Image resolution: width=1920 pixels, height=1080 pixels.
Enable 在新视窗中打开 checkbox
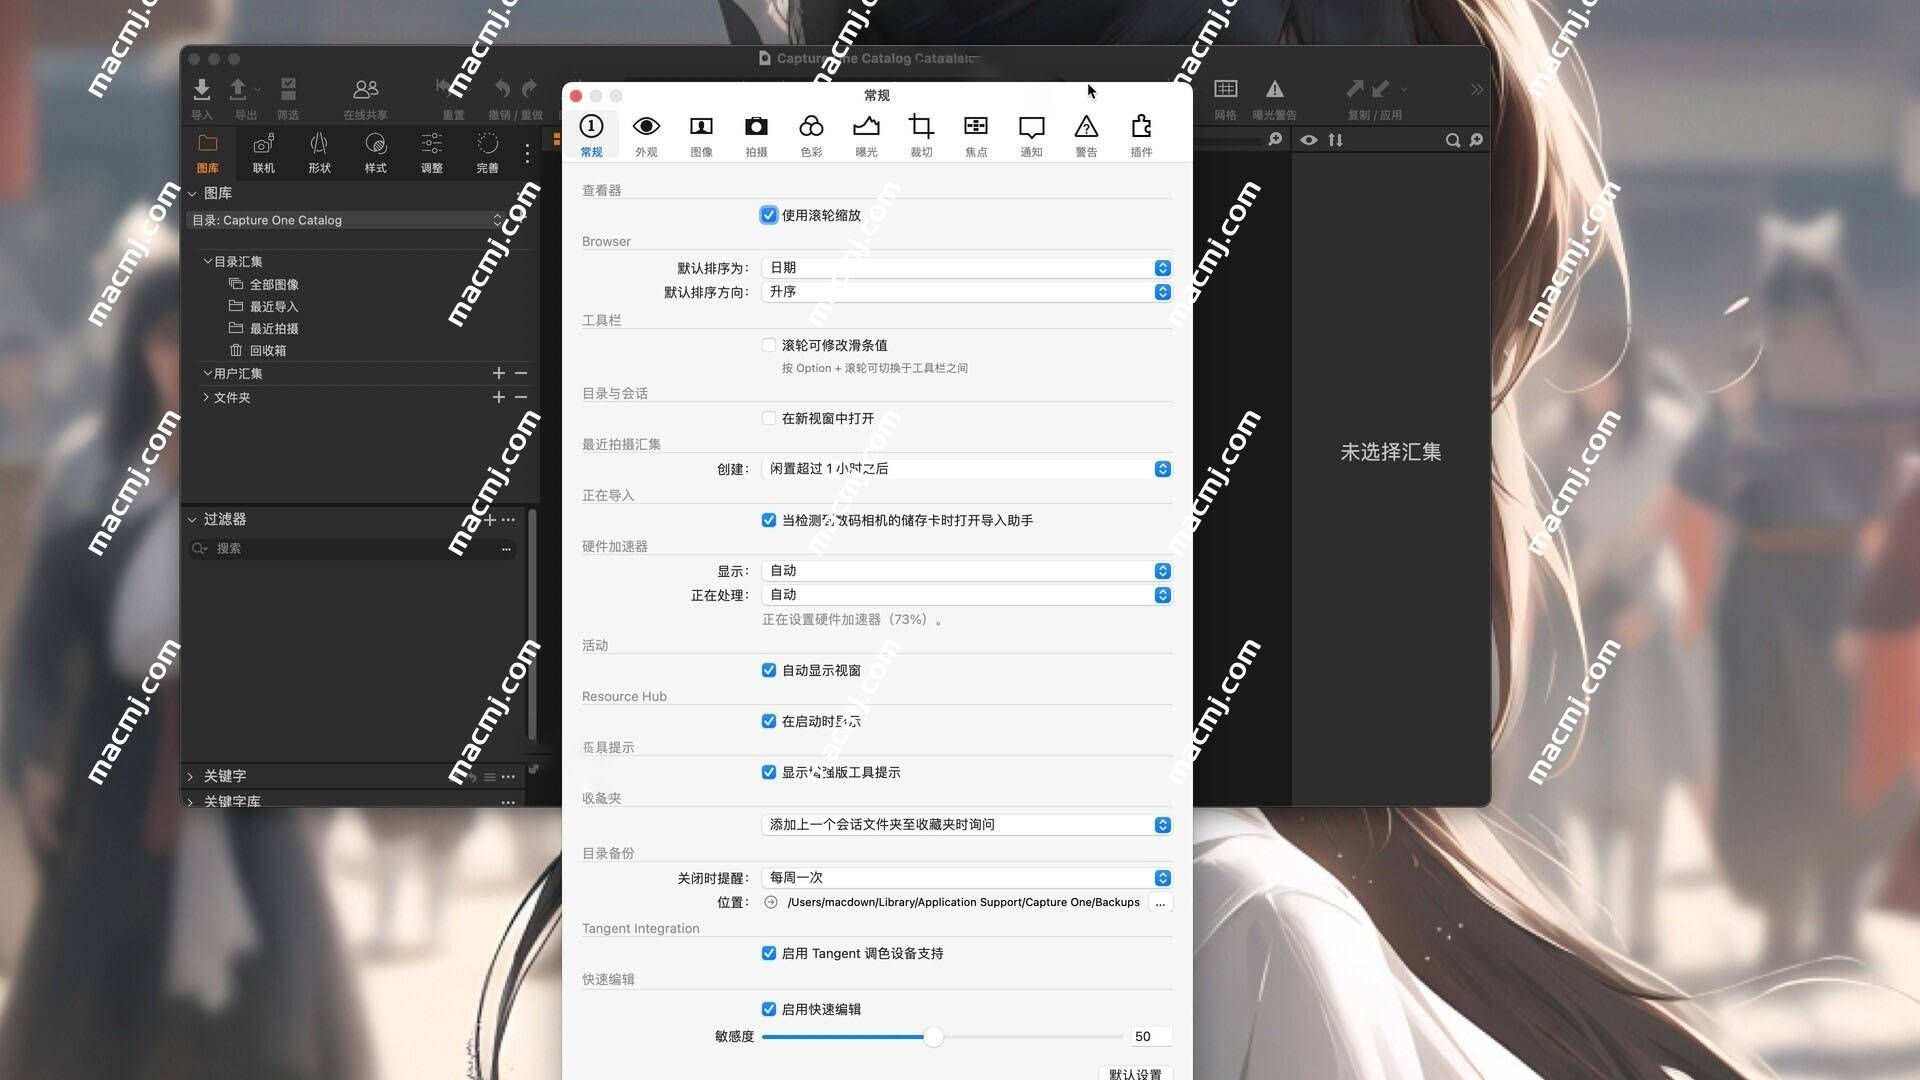click(768, 418)
